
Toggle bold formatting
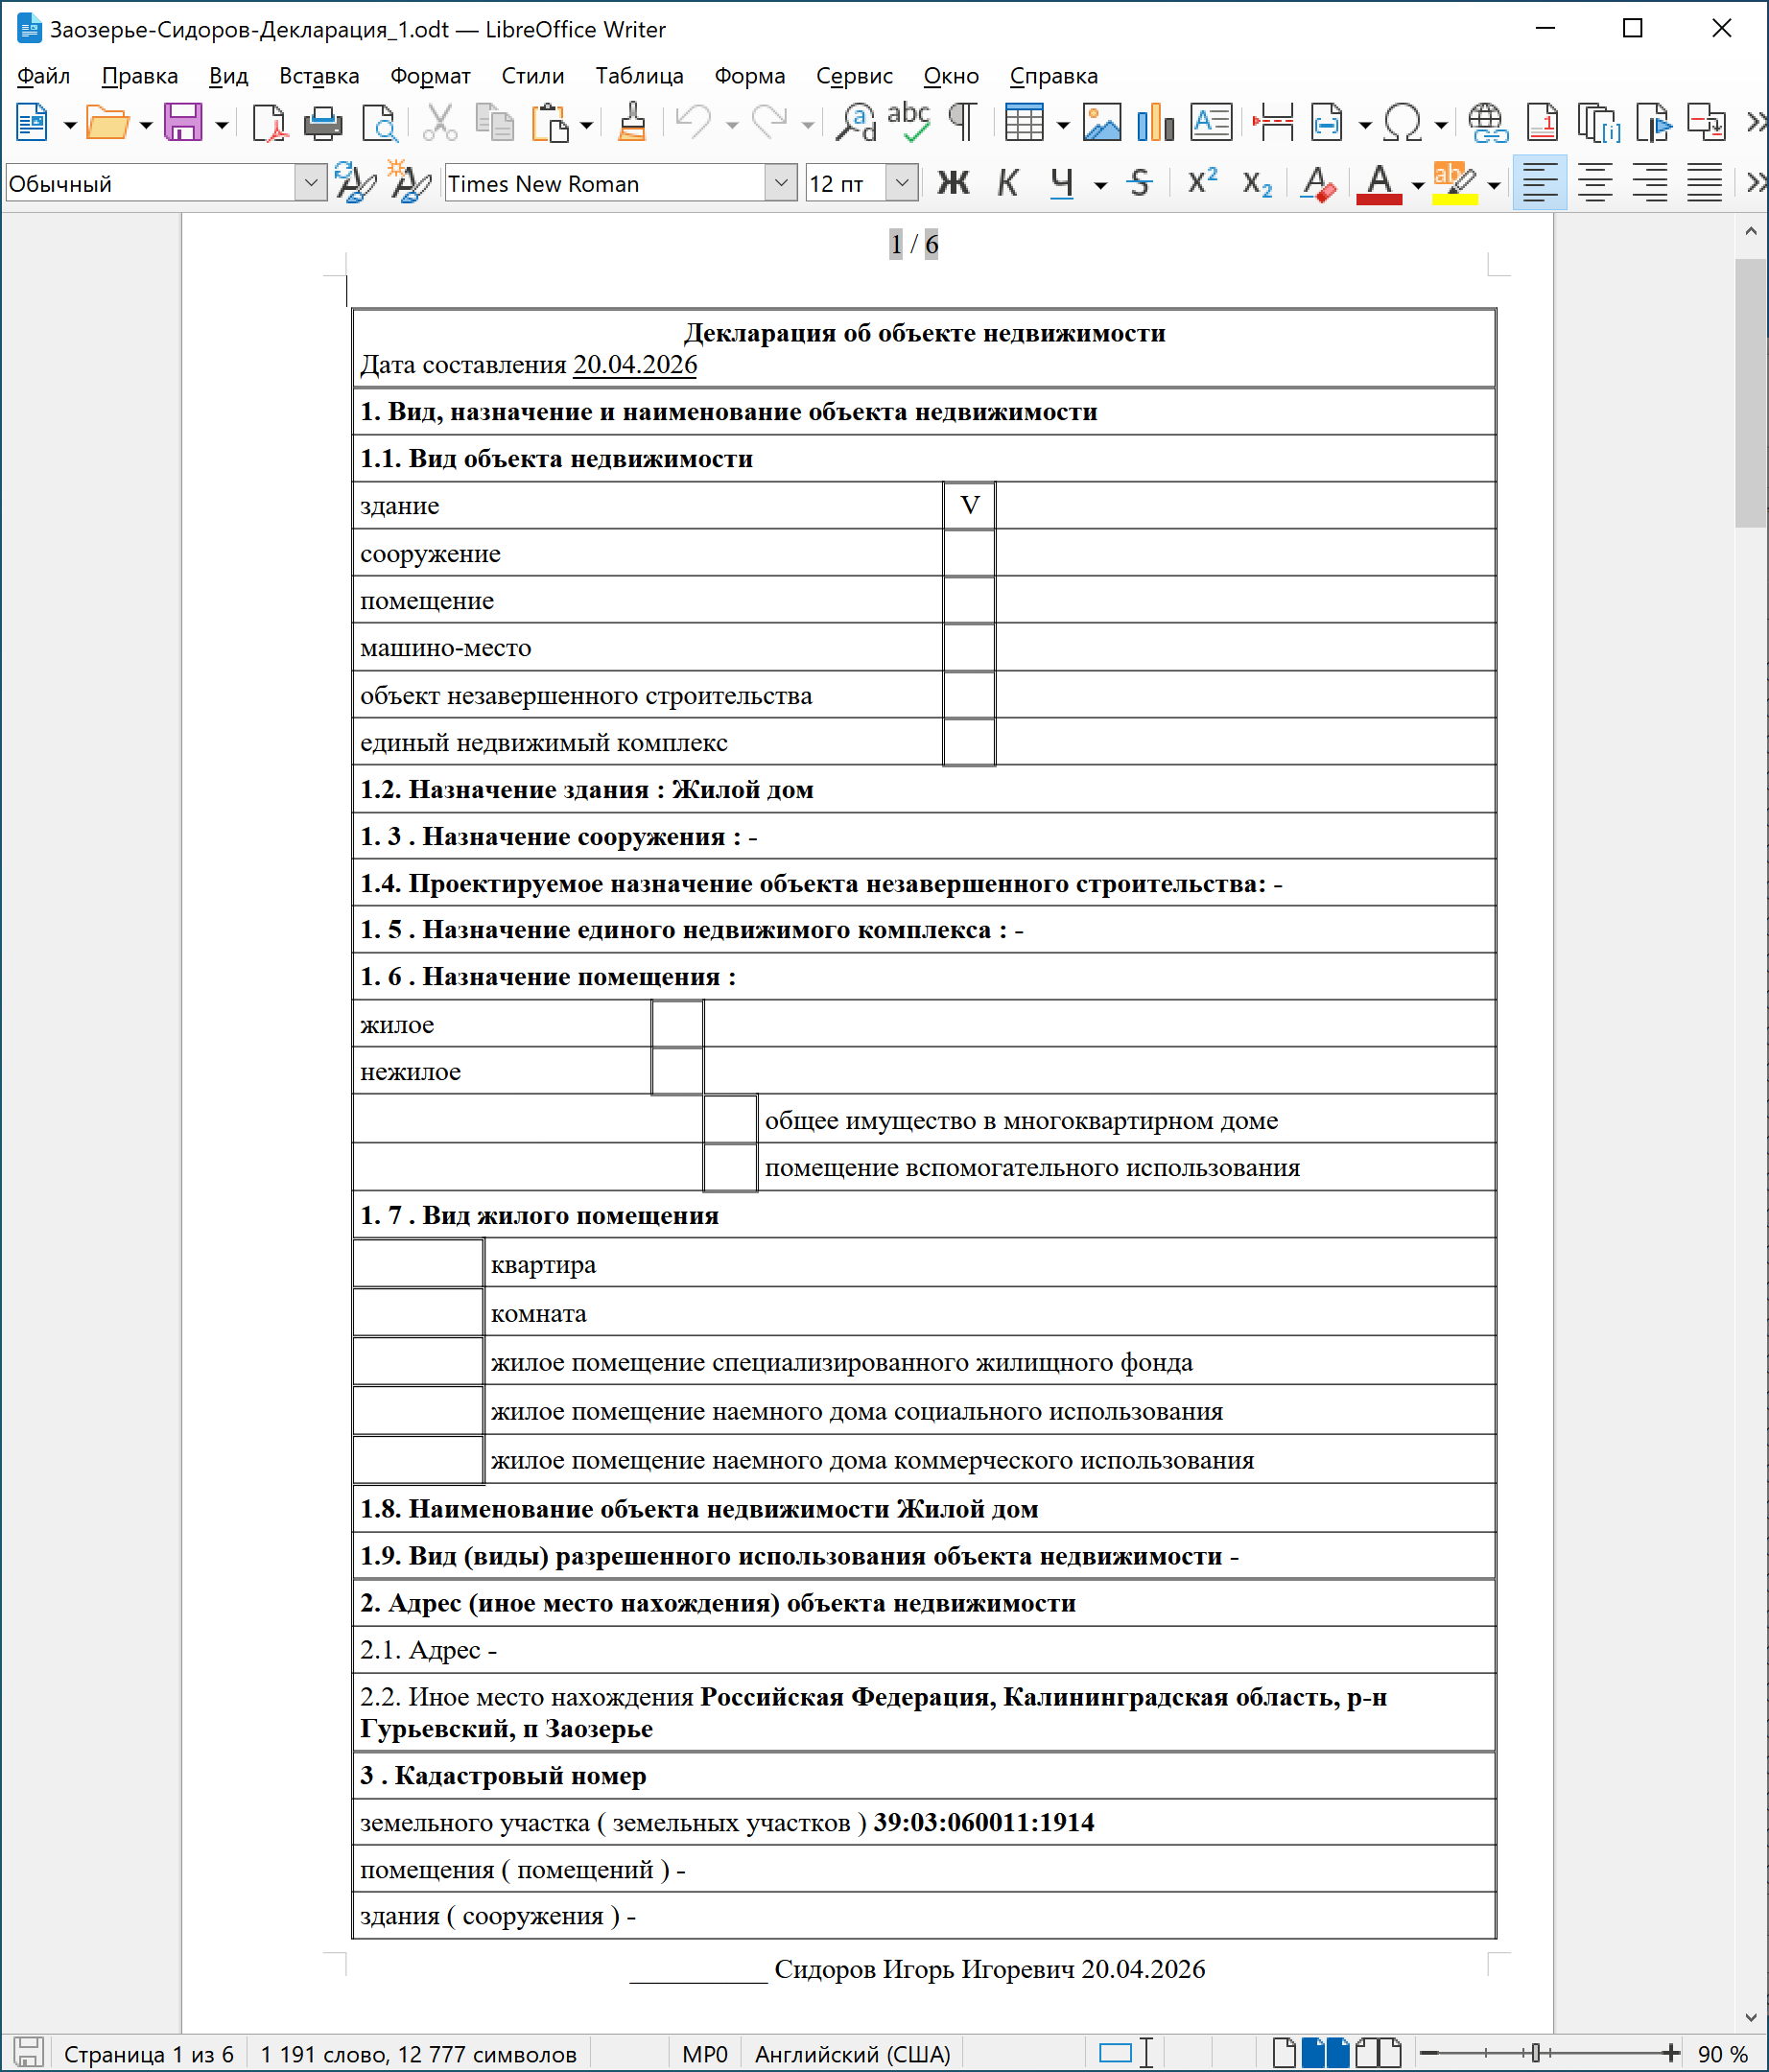pyautogui.click(x=953, y=184)
